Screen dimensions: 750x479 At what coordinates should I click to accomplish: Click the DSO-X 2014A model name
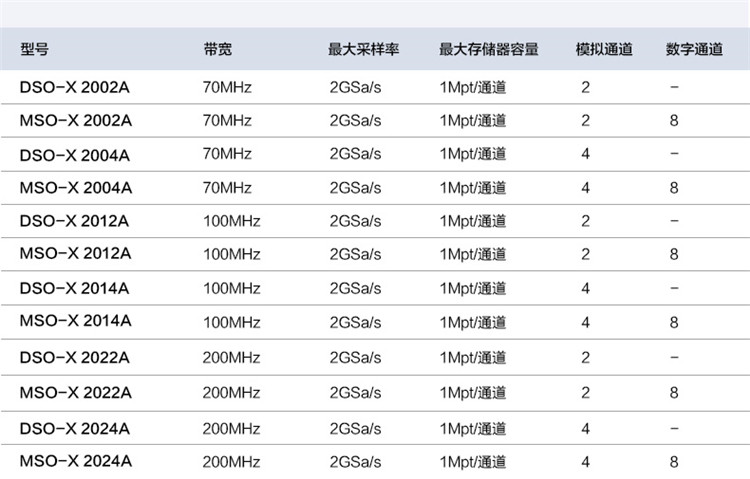[x=74, y=289]
